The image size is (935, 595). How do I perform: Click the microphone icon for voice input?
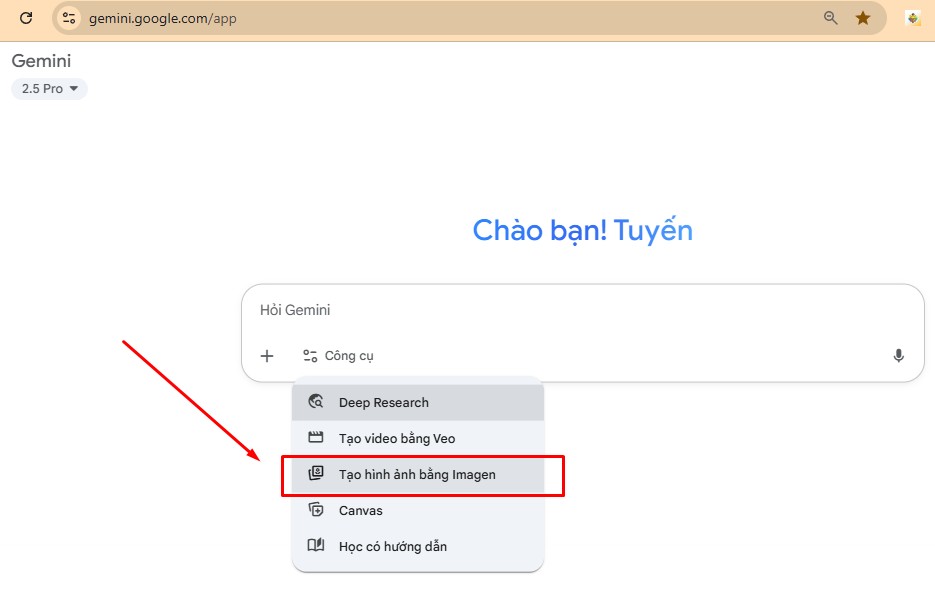(898, 356)
